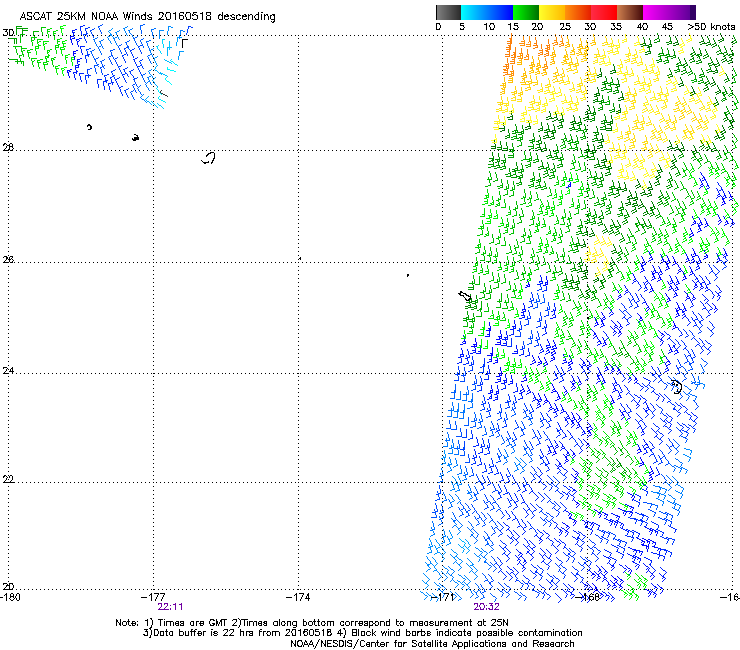
Task: Click the brown 35-40 knots legend swatch
Action: click(630, 12)
